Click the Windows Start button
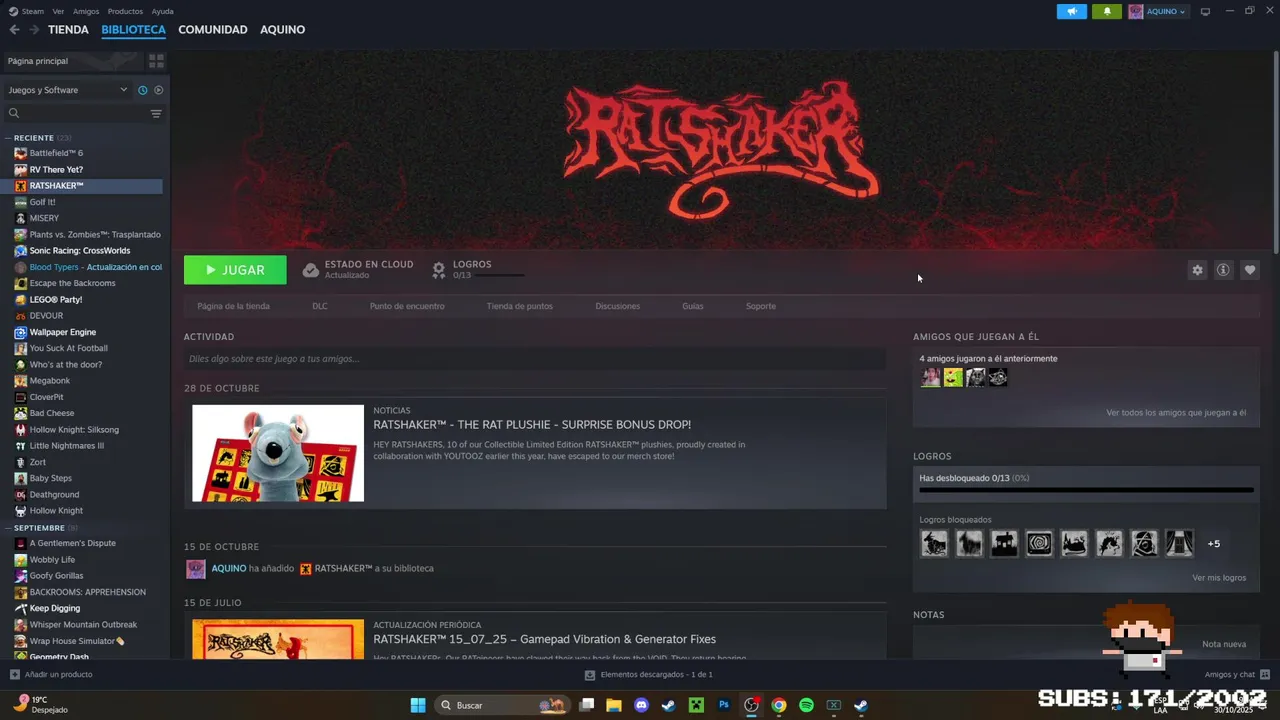The width and height of the screenshot is (1280, 720). click(418, 705)
